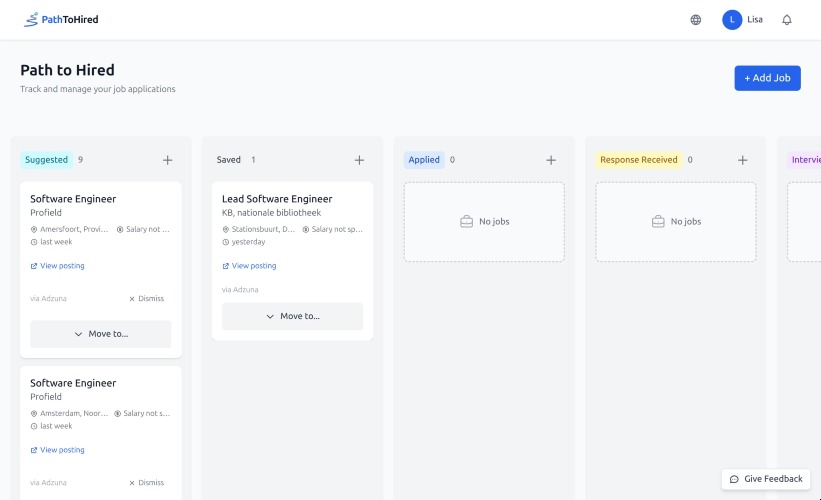Click the Suggested column label
Viewport: 821px width, 500px height.
coord(46,160)
